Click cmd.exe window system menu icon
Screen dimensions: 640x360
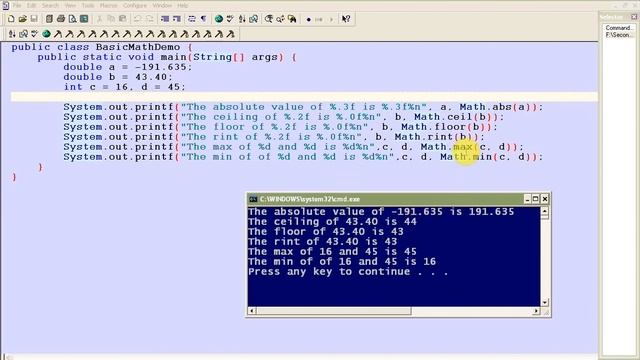coord(253,199)
